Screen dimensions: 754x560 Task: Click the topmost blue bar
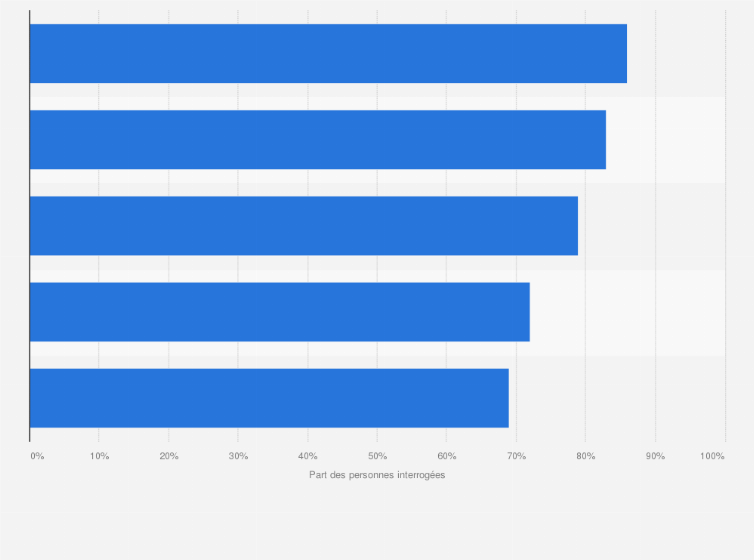point(328,54)
